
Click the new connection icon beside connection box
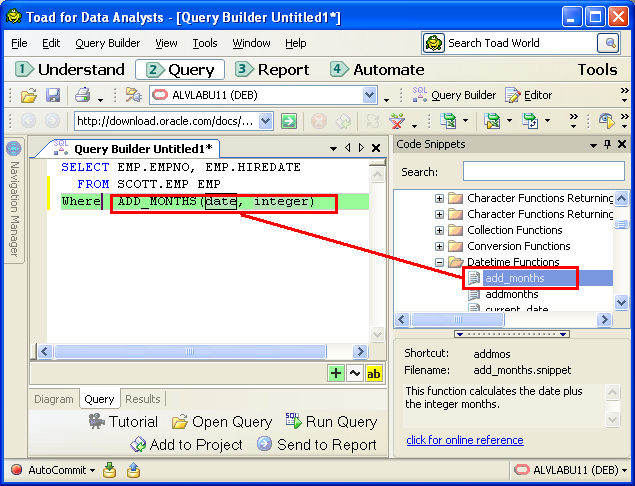(133, 95)
